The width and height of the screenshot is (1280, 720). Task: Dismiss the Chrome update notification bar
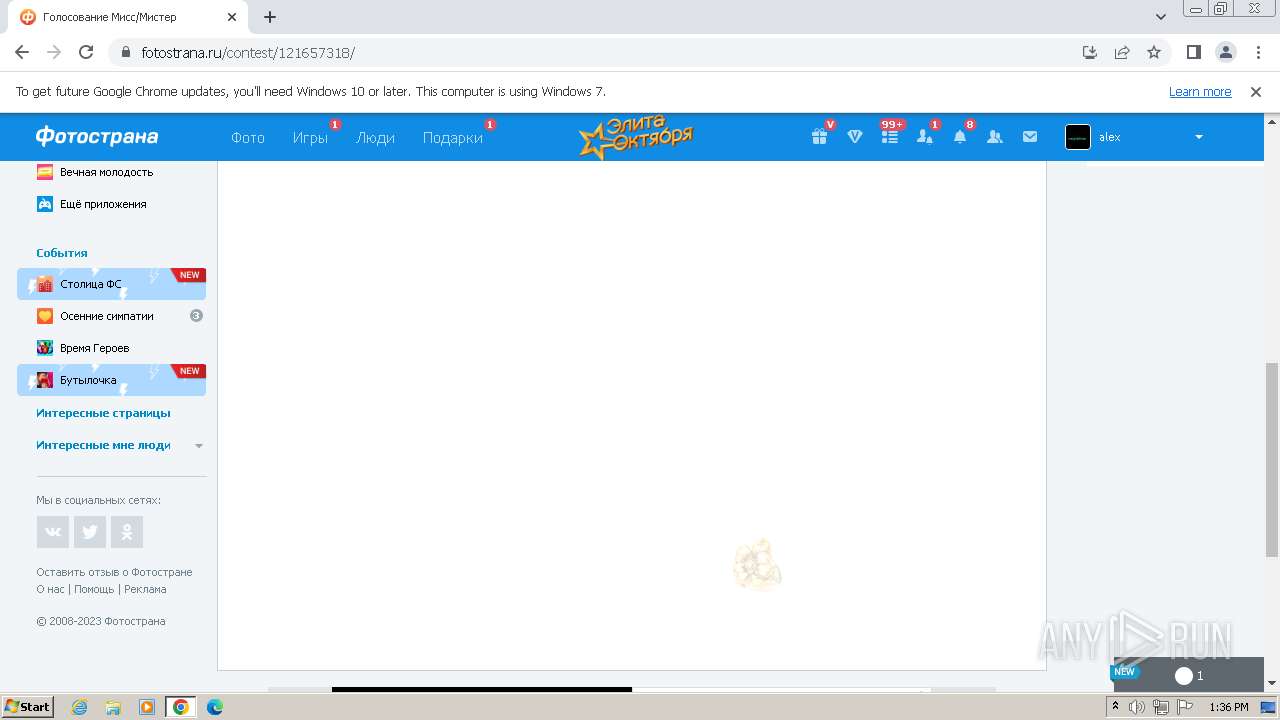(1256, 91)
